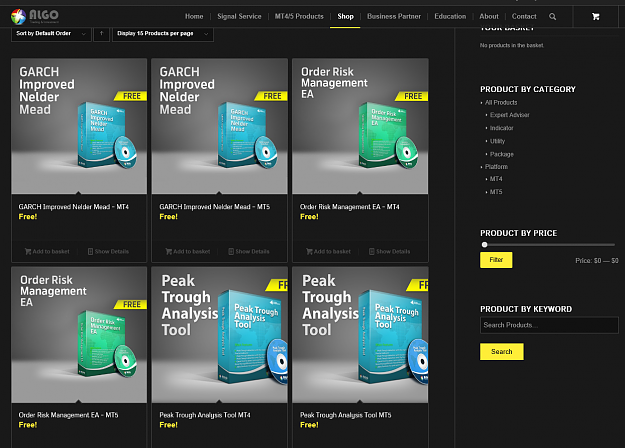The height and width of the screenshot is (448, 625).
Task: Add Order Risk Management EA MT4 to basket
Action: (328, 252)
